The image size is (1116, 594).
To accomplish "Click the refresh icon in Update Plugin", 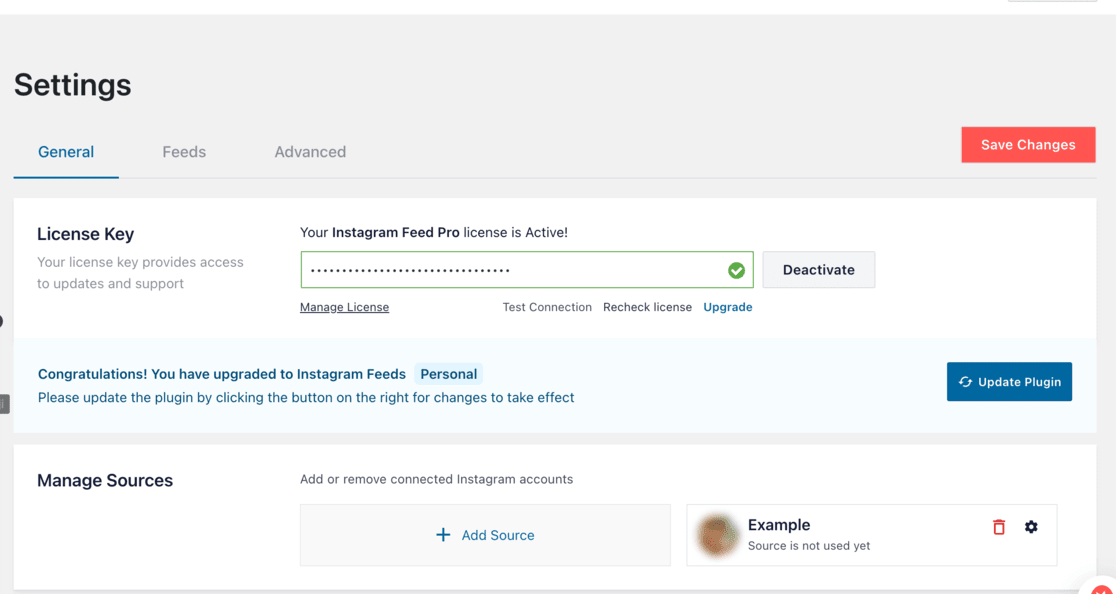I will (x=965, y=382).
